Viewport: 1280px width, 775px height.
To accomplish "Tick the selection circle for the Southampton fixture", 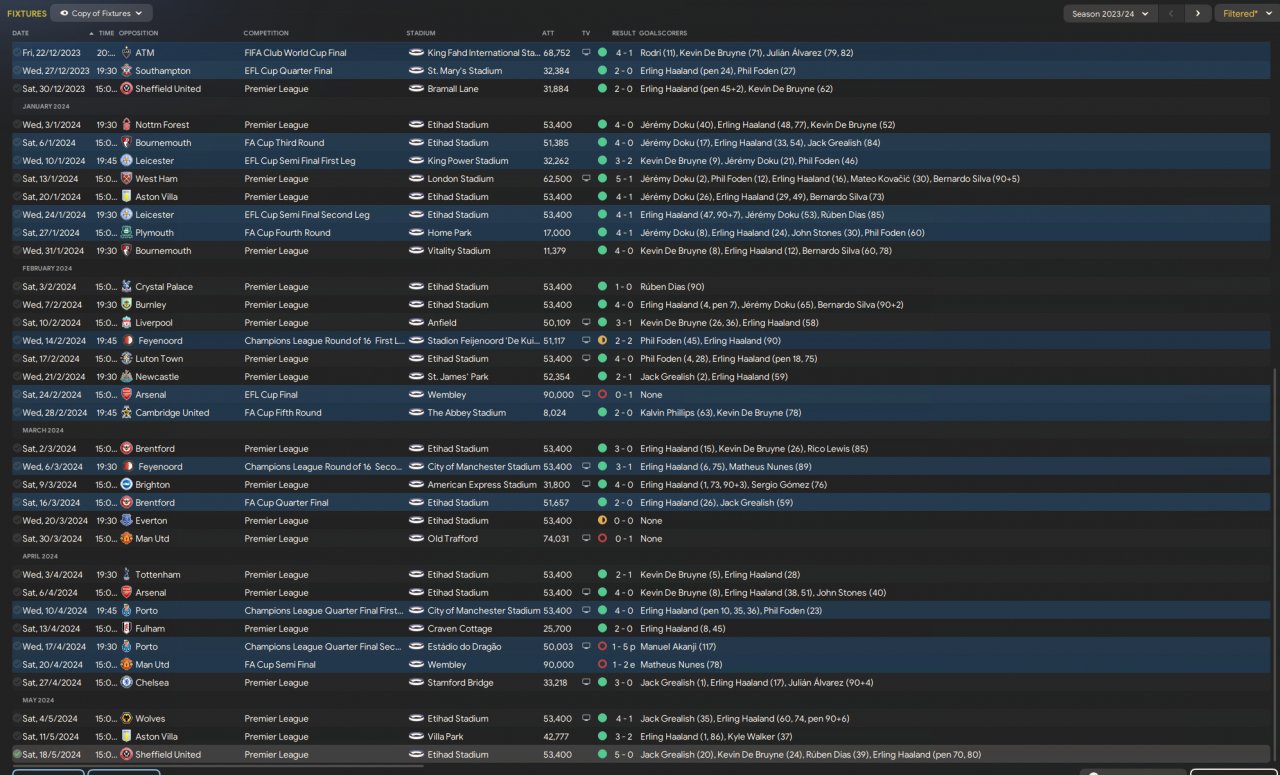I will (17, 71).
